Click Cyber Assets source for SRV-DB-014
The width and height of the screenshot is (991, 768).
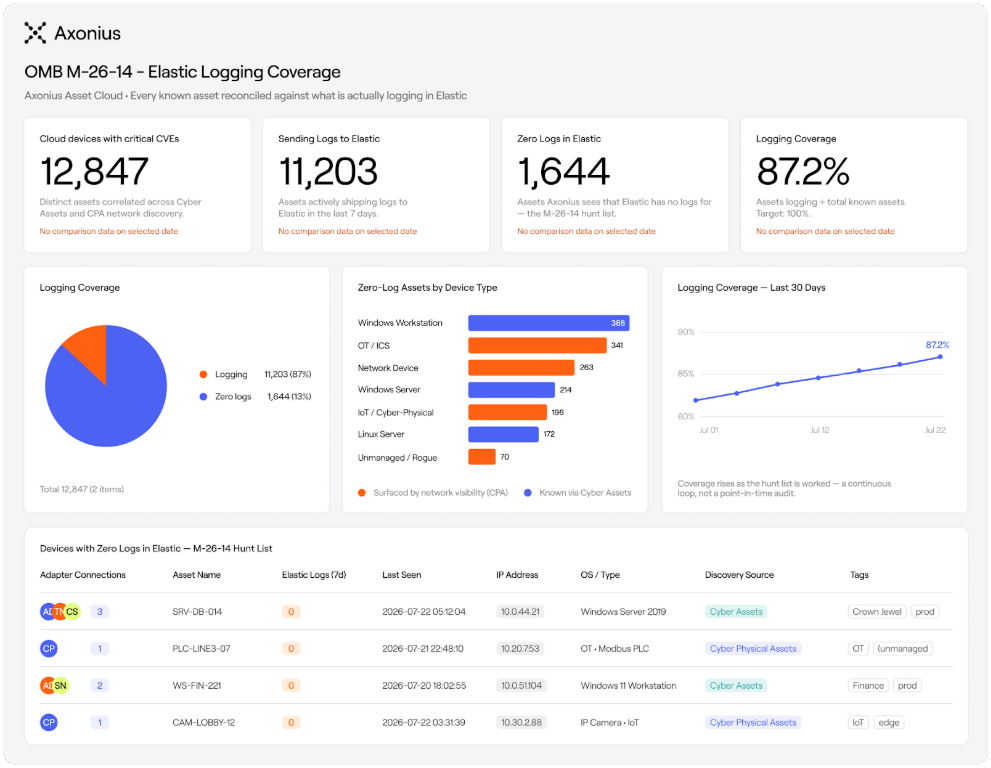tap(736, 611)
